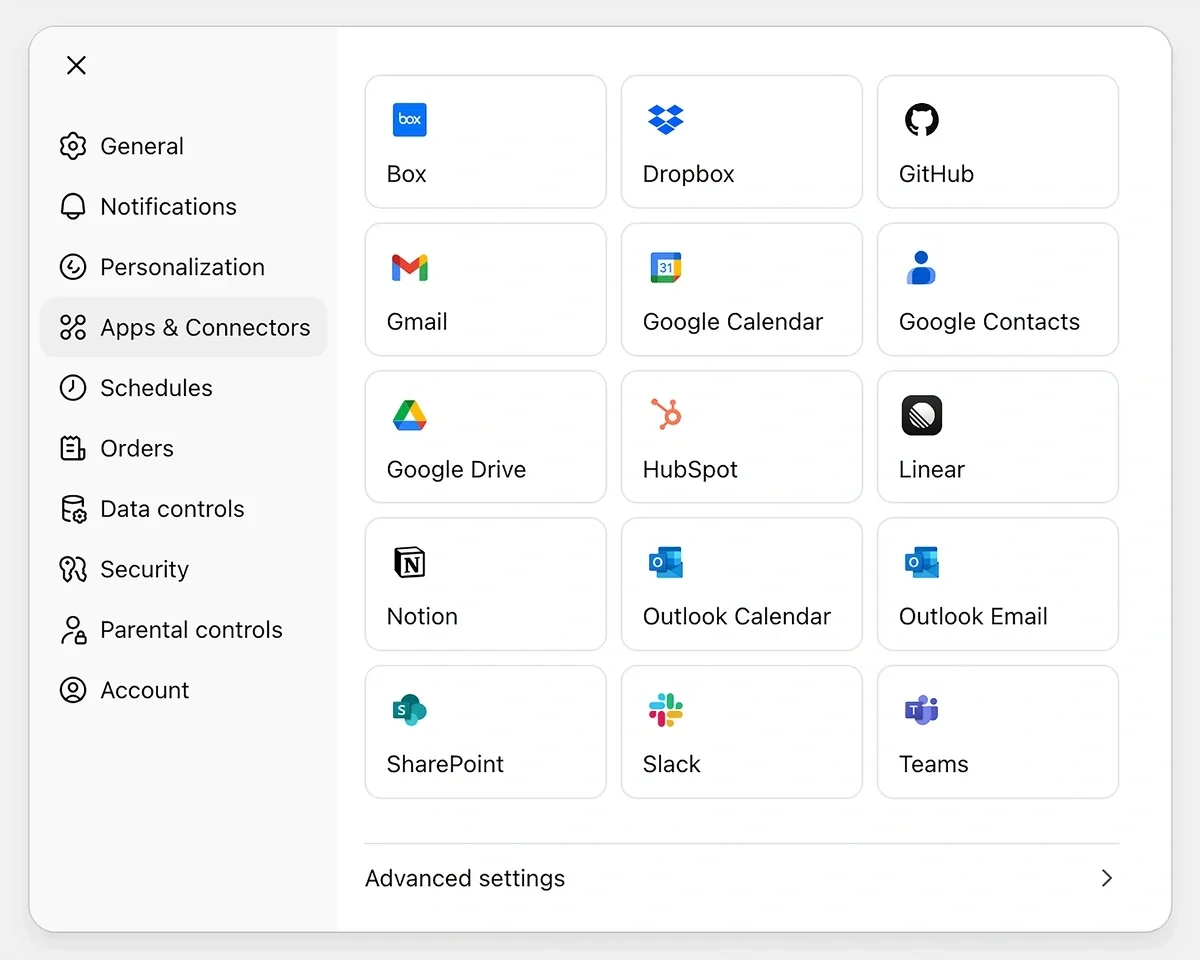Go to Parental controls

pos(190,629)
